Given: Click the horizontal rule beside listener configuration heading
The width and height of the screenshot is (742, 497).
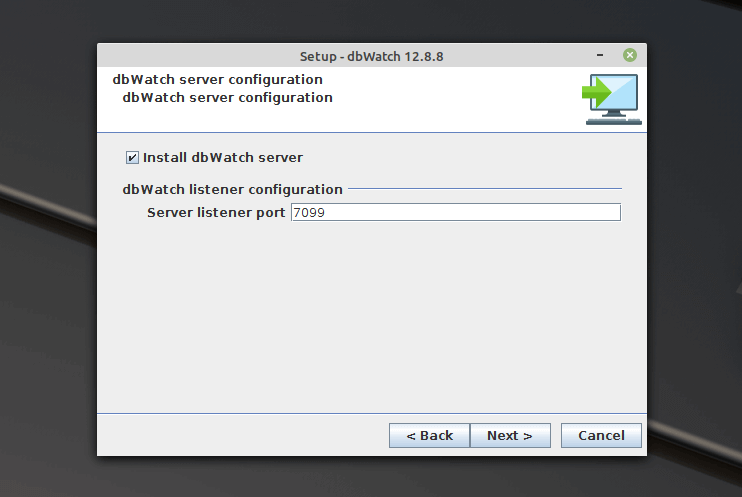Looking at the screenshot, I should click(x=485, y=188).
